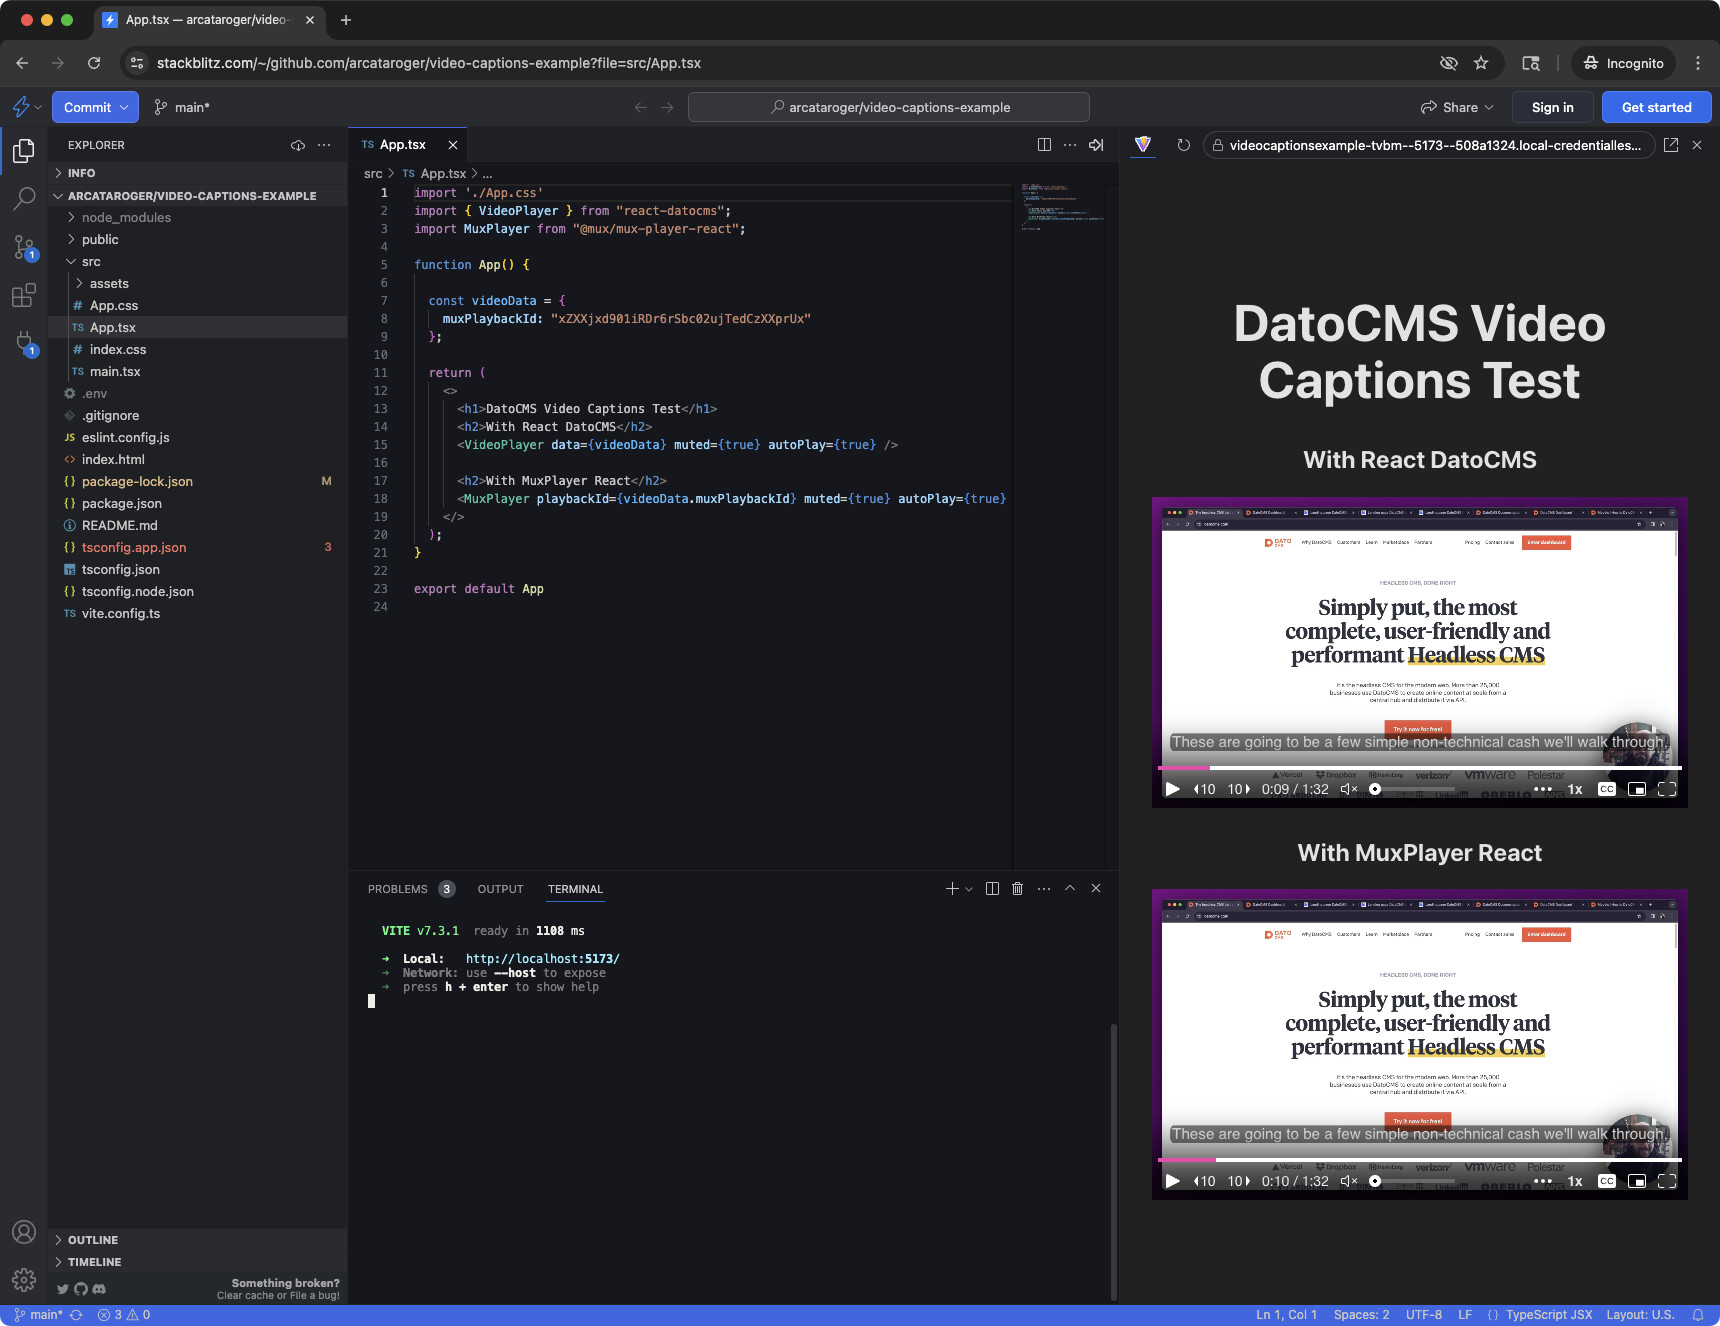Image resolution: width=1720 pixels, height=1326 pixels.
Task: Click the Get started button
Action: [x=1656, y=108]
